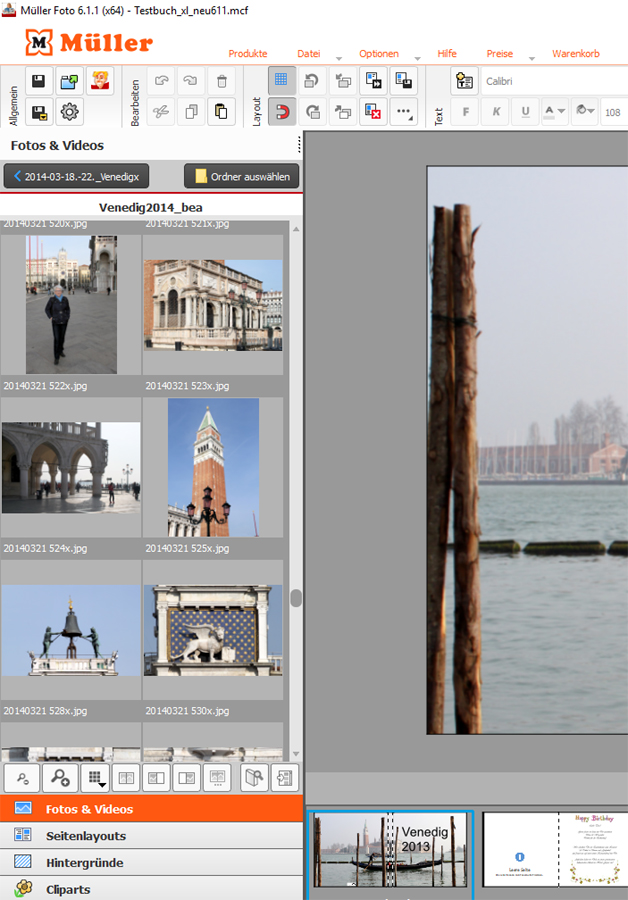Click the photo list vertical scrollbar handle
The height and width of the screenshot is (900, 628).
point(296,598)
